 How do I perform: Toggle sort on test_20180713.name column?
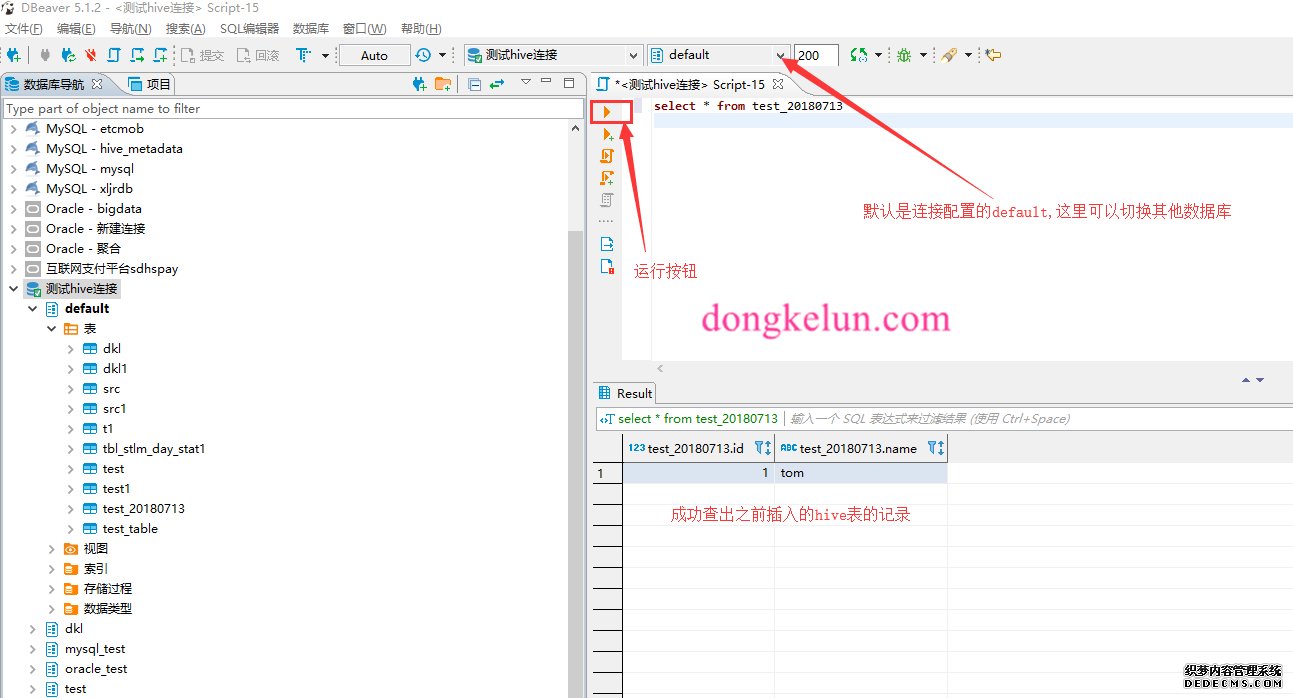(935, 448)
